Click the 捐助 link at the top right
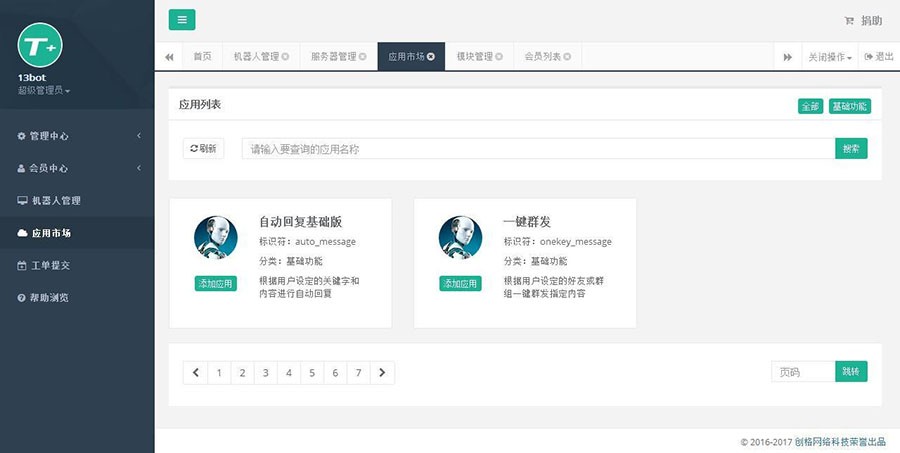 click(863, 21)
